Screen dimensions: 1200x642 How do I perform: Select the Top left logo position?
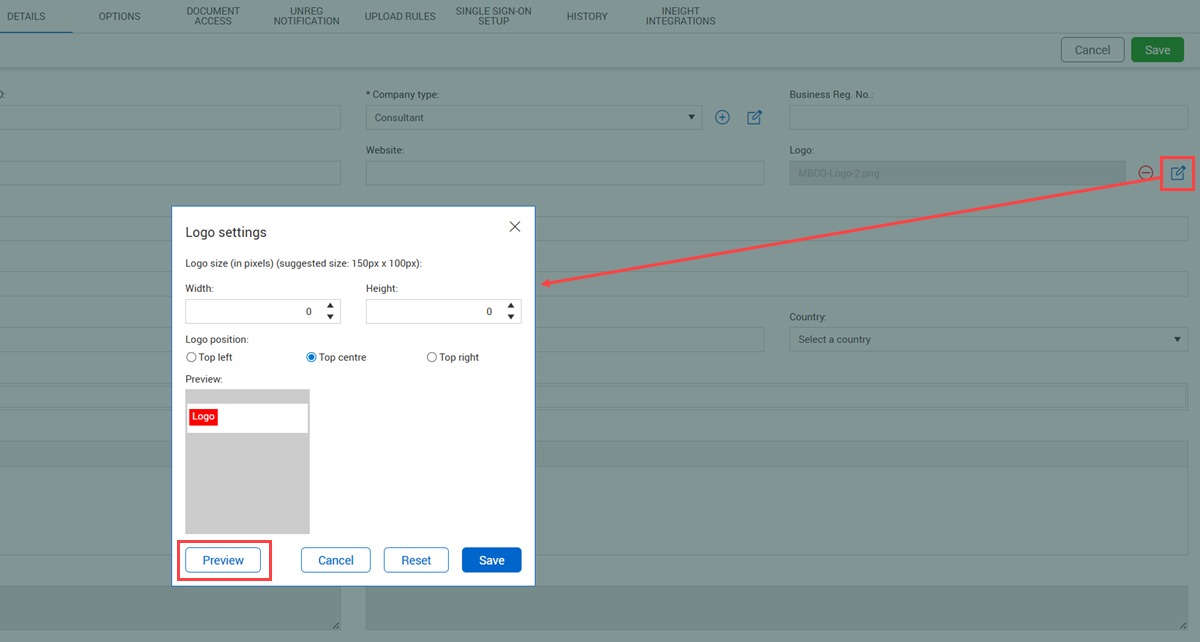pos(191,357)
